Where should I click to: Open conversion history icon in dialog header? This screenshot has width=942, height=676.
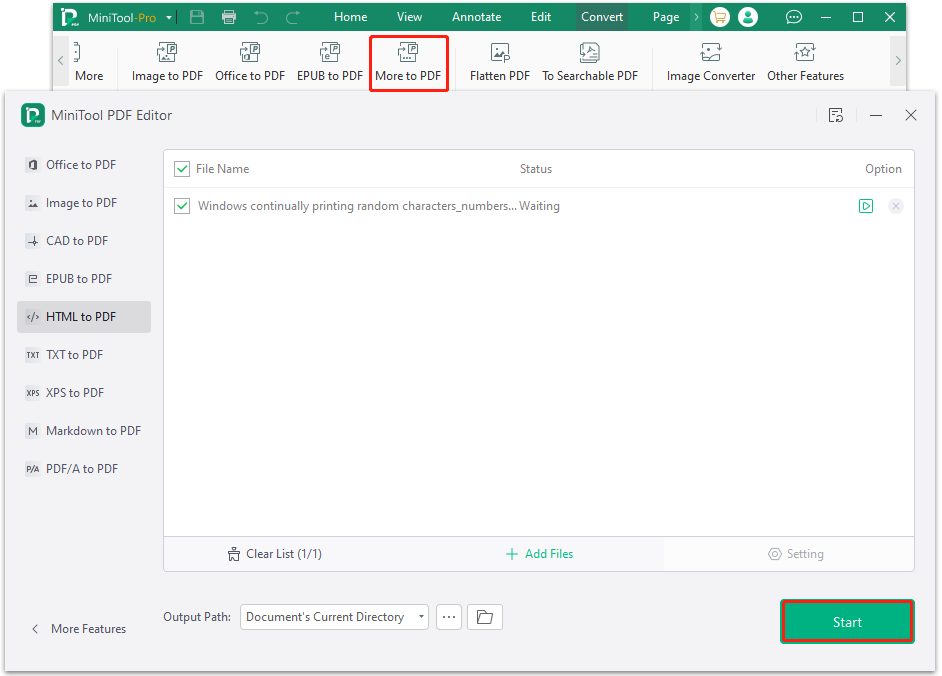click(x=836, y=115)
